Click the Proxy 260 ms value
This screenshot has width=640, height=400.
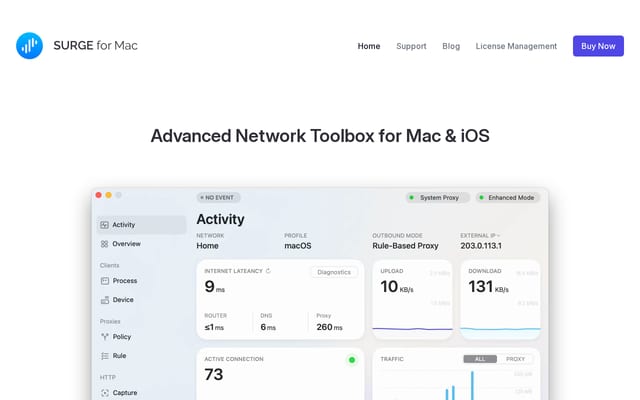329,327
